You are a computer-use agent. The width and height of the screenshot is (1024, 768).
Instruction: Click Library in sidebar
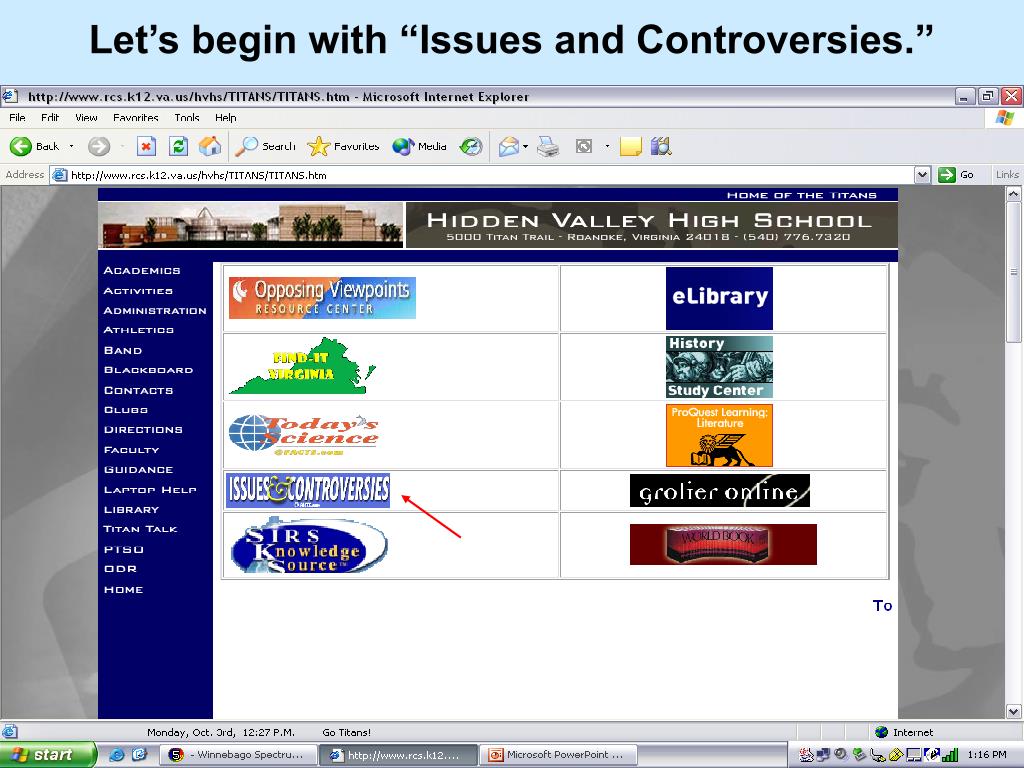point(131,509)
